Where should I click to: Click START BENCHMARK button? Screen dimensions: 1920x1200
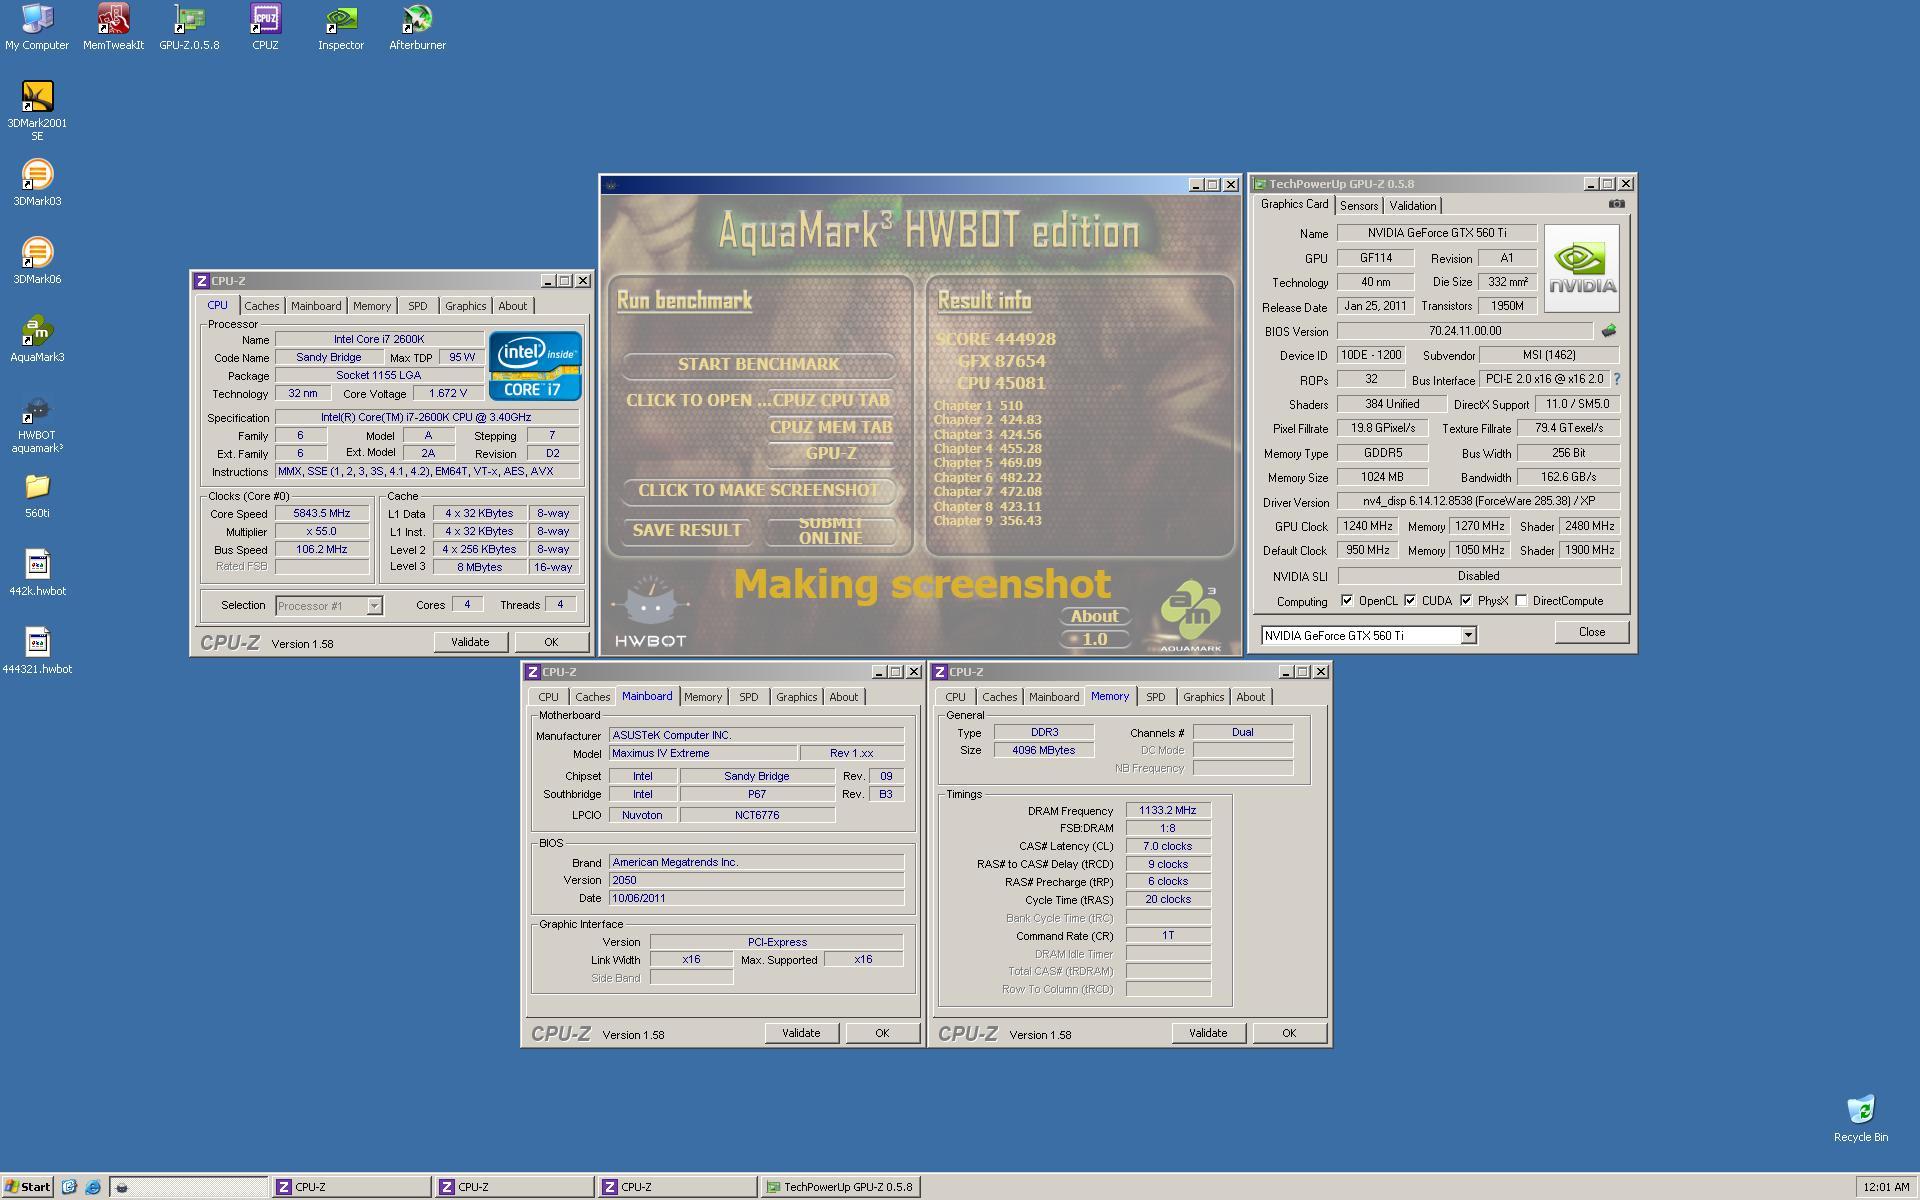pyautogui.click(x=759, y=364)
